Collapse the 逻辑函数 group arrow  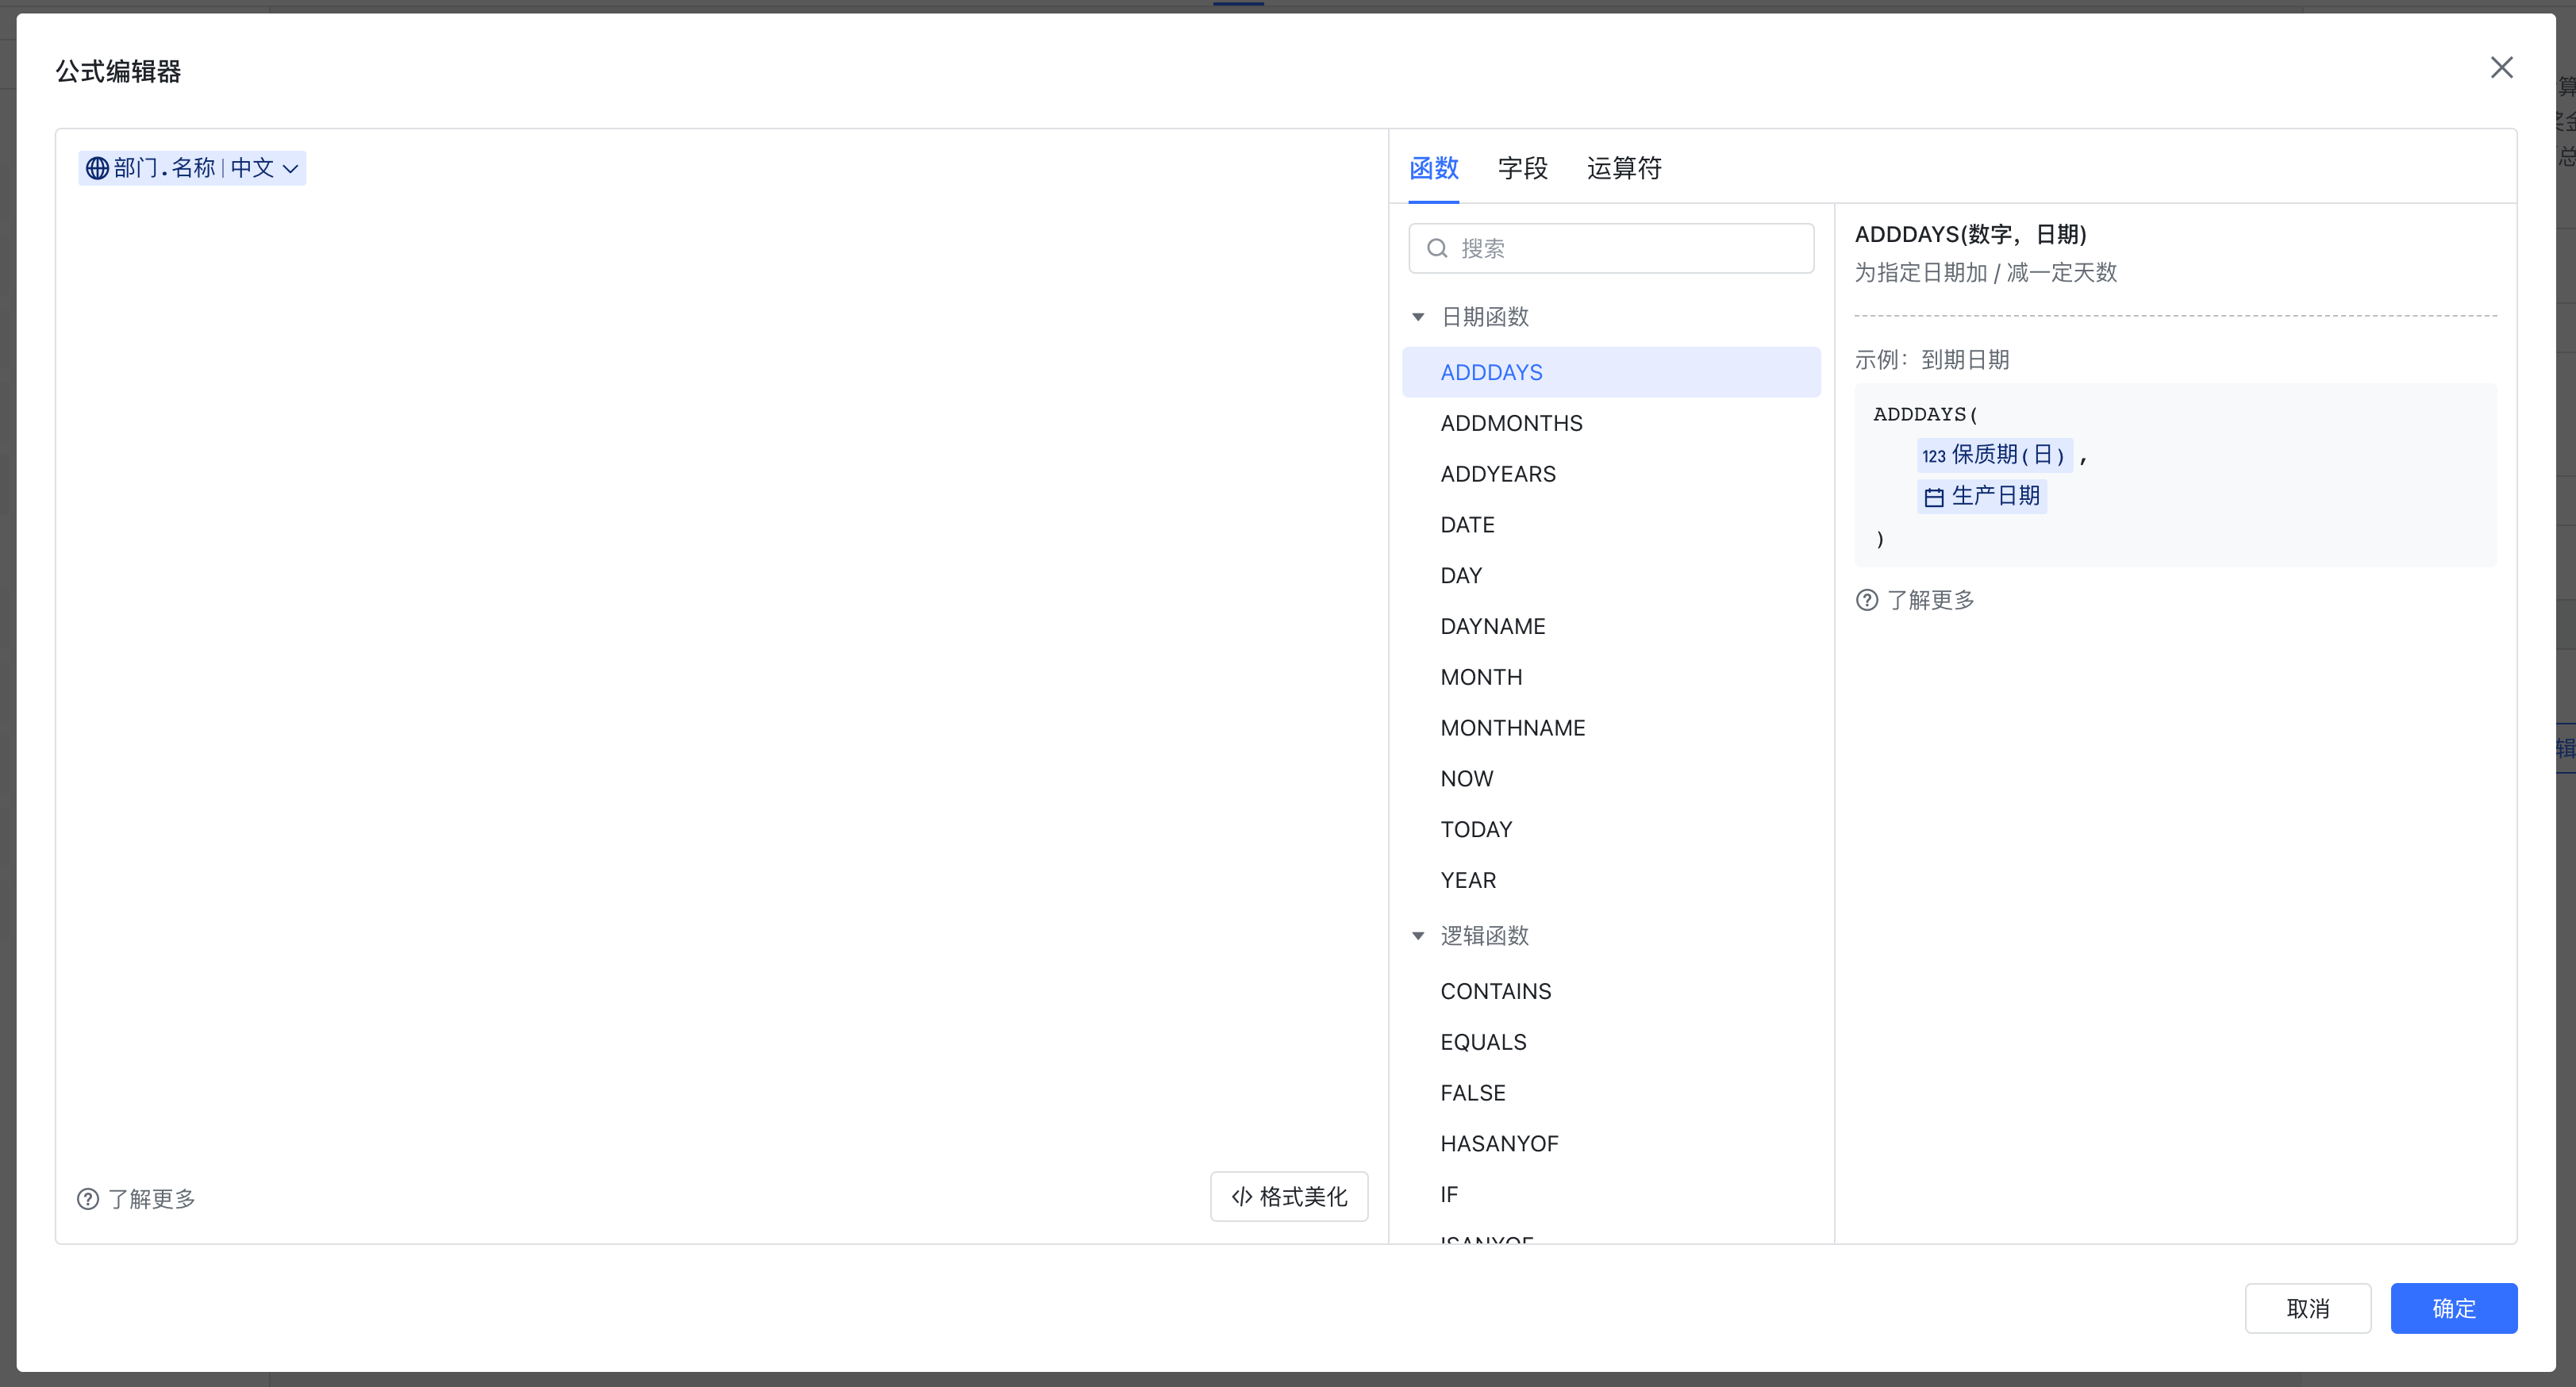1417,936
